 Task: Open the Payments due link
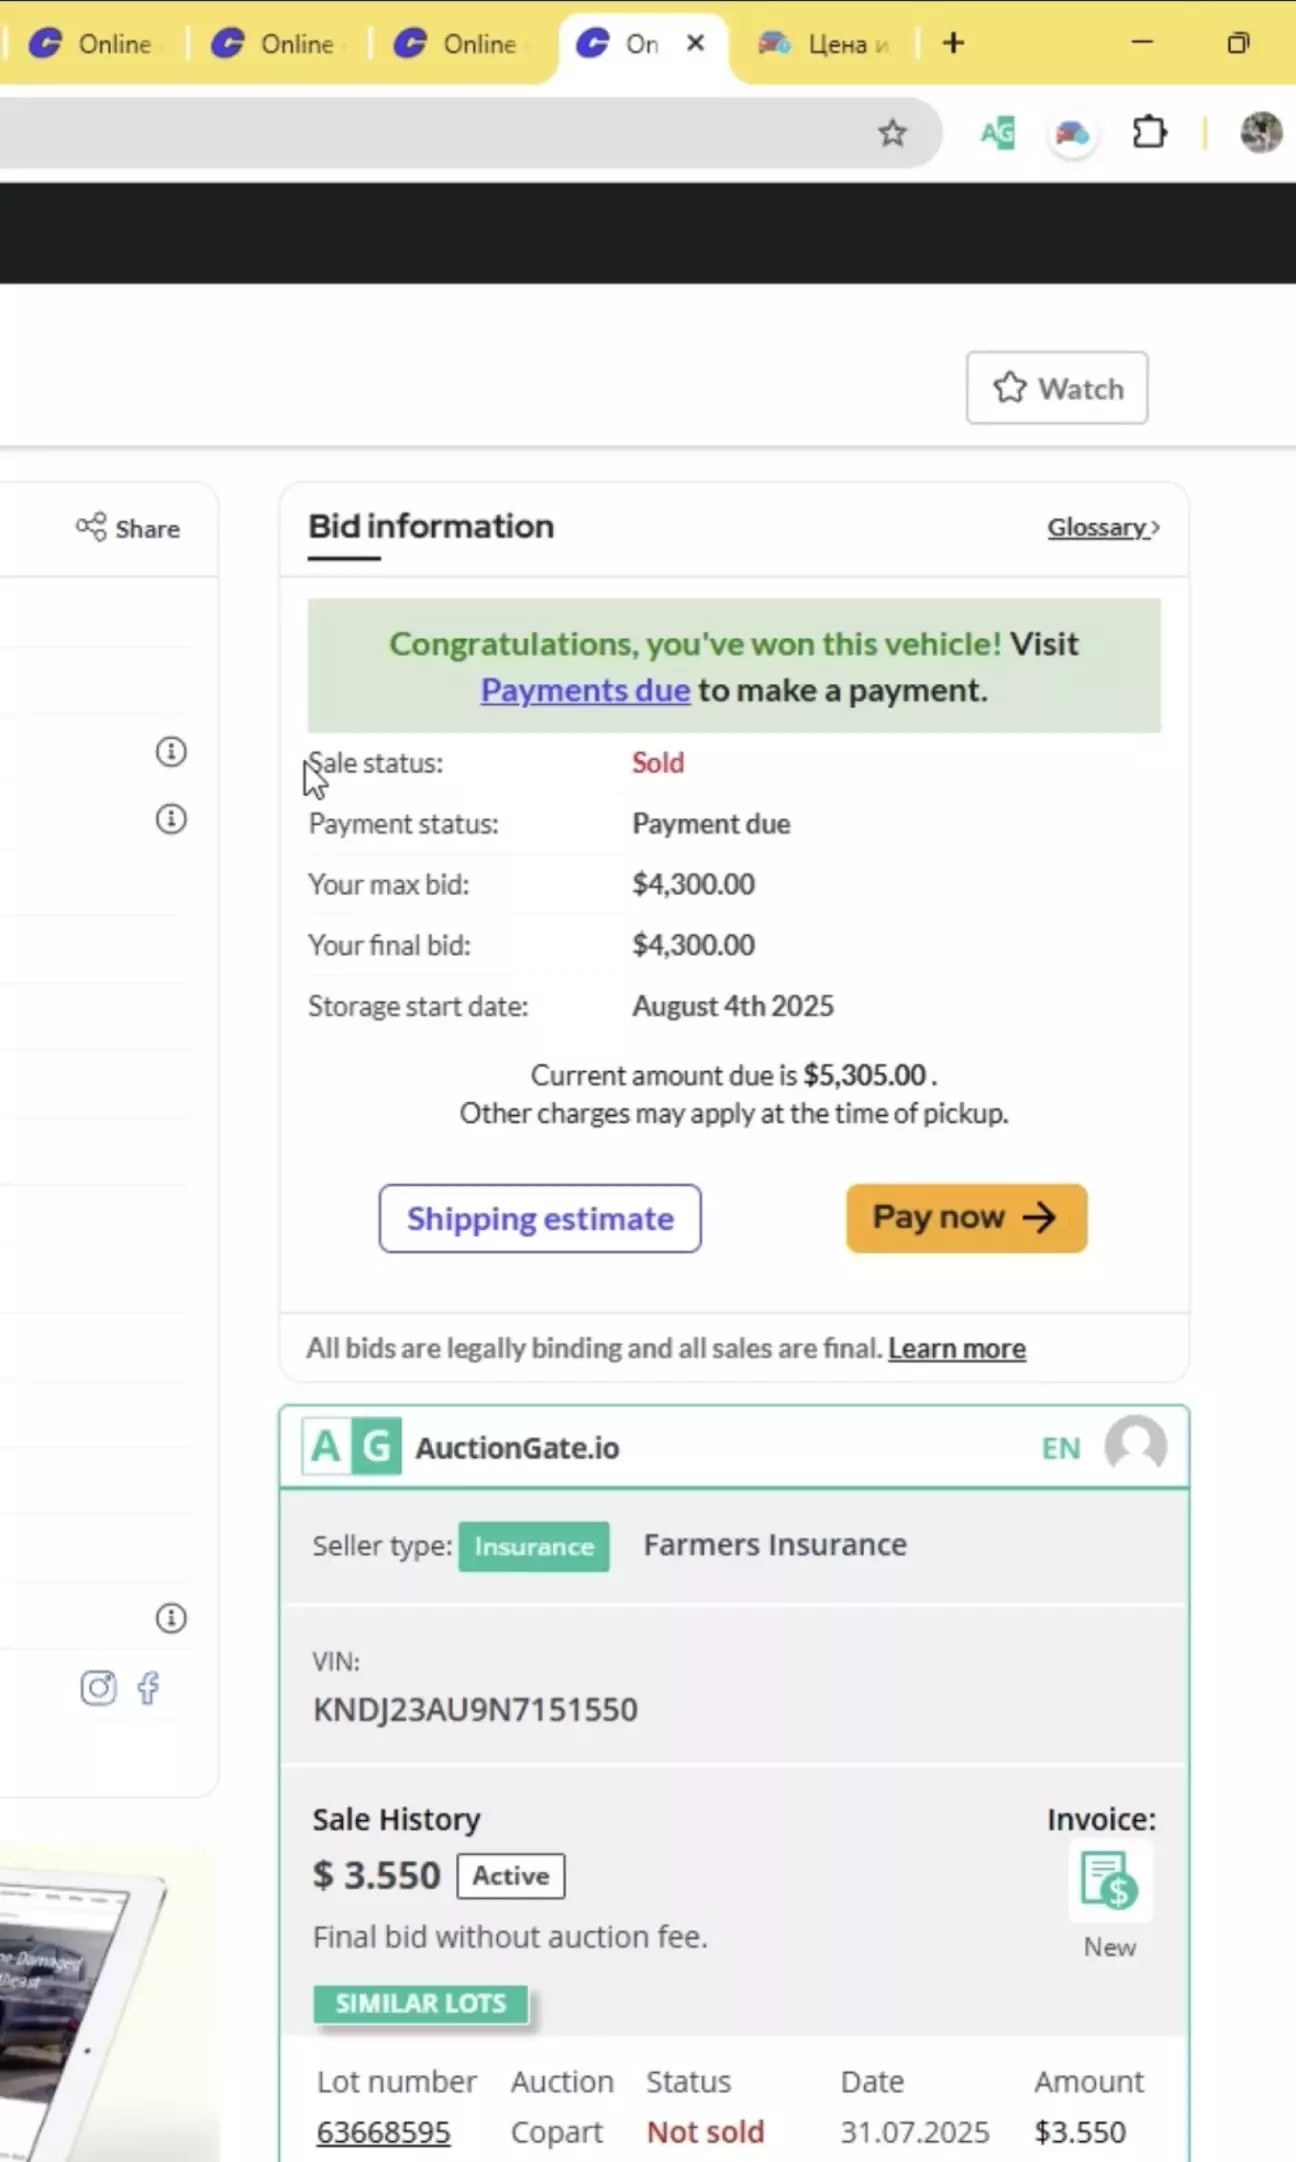pos(585,690)
